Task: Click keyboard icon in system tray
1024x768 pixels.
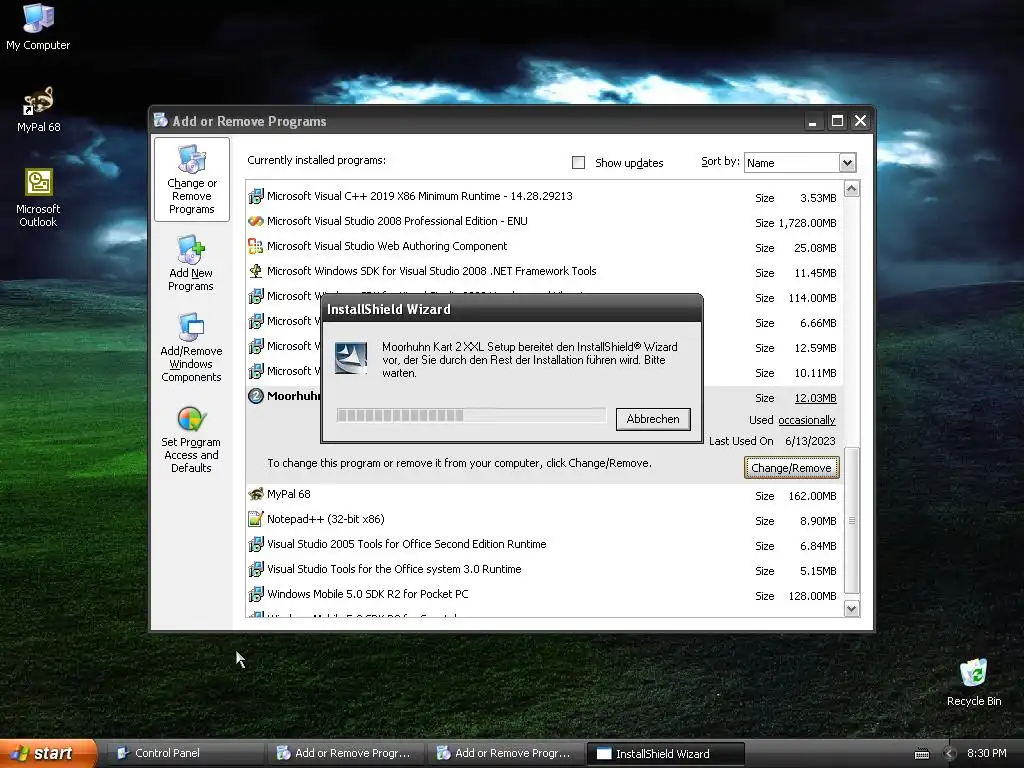Action: pos(921,754)
